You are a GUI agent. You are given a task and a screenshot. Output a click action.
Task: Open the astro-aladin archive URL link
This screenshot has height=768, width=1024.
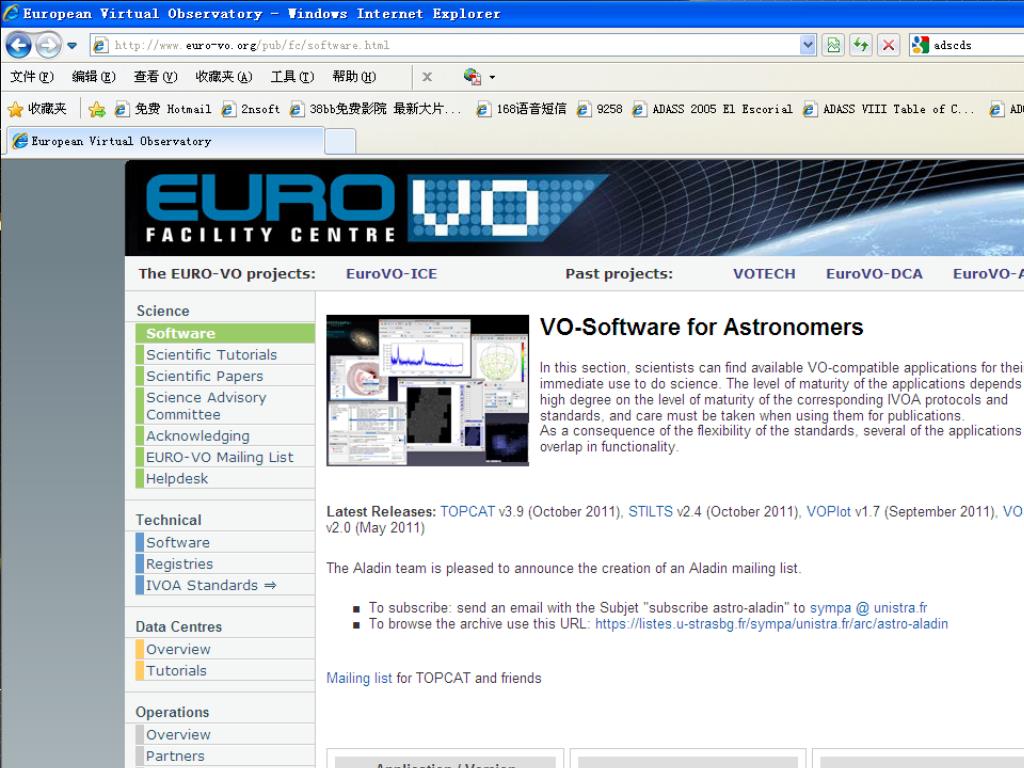(x=771, y=624)
